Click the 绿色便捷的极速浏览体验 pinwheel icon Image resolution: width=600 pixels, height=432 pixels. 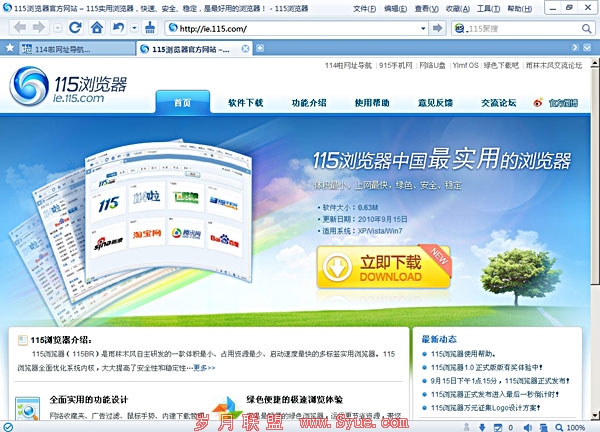(x=227, y=408)
